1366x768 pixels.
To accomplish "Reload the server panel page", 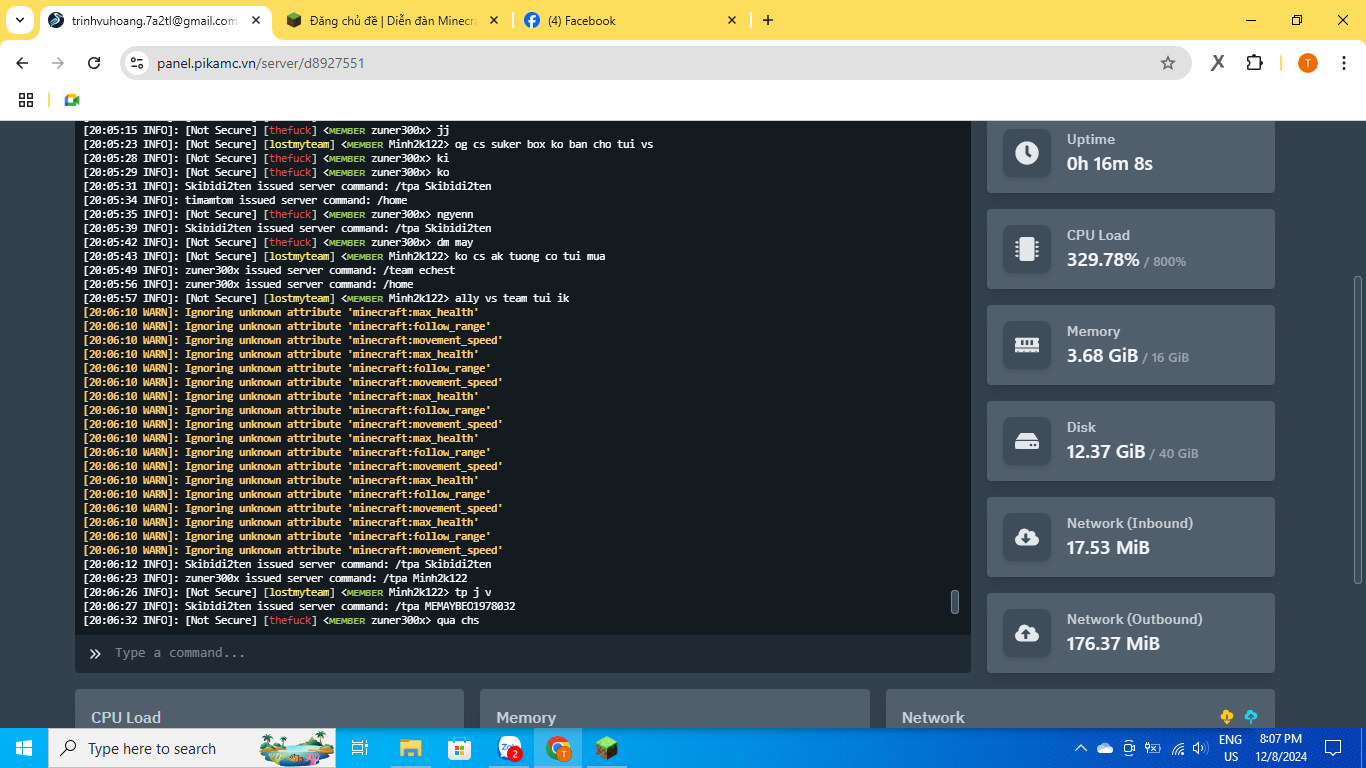I will click(94, 63).
